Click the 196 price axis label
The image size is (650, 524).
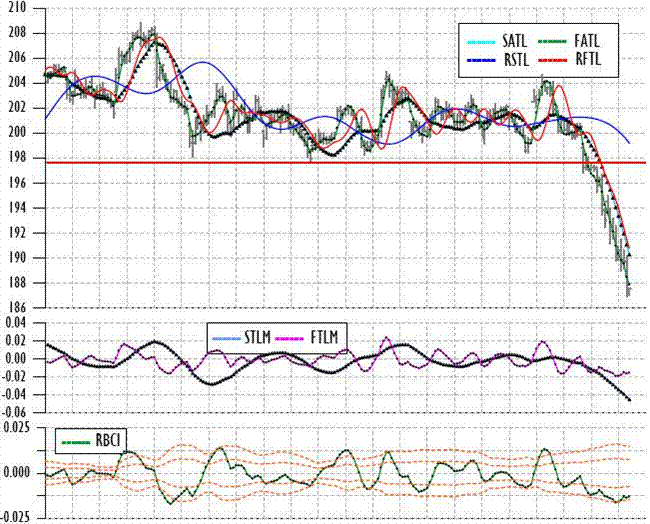(17, 183)
